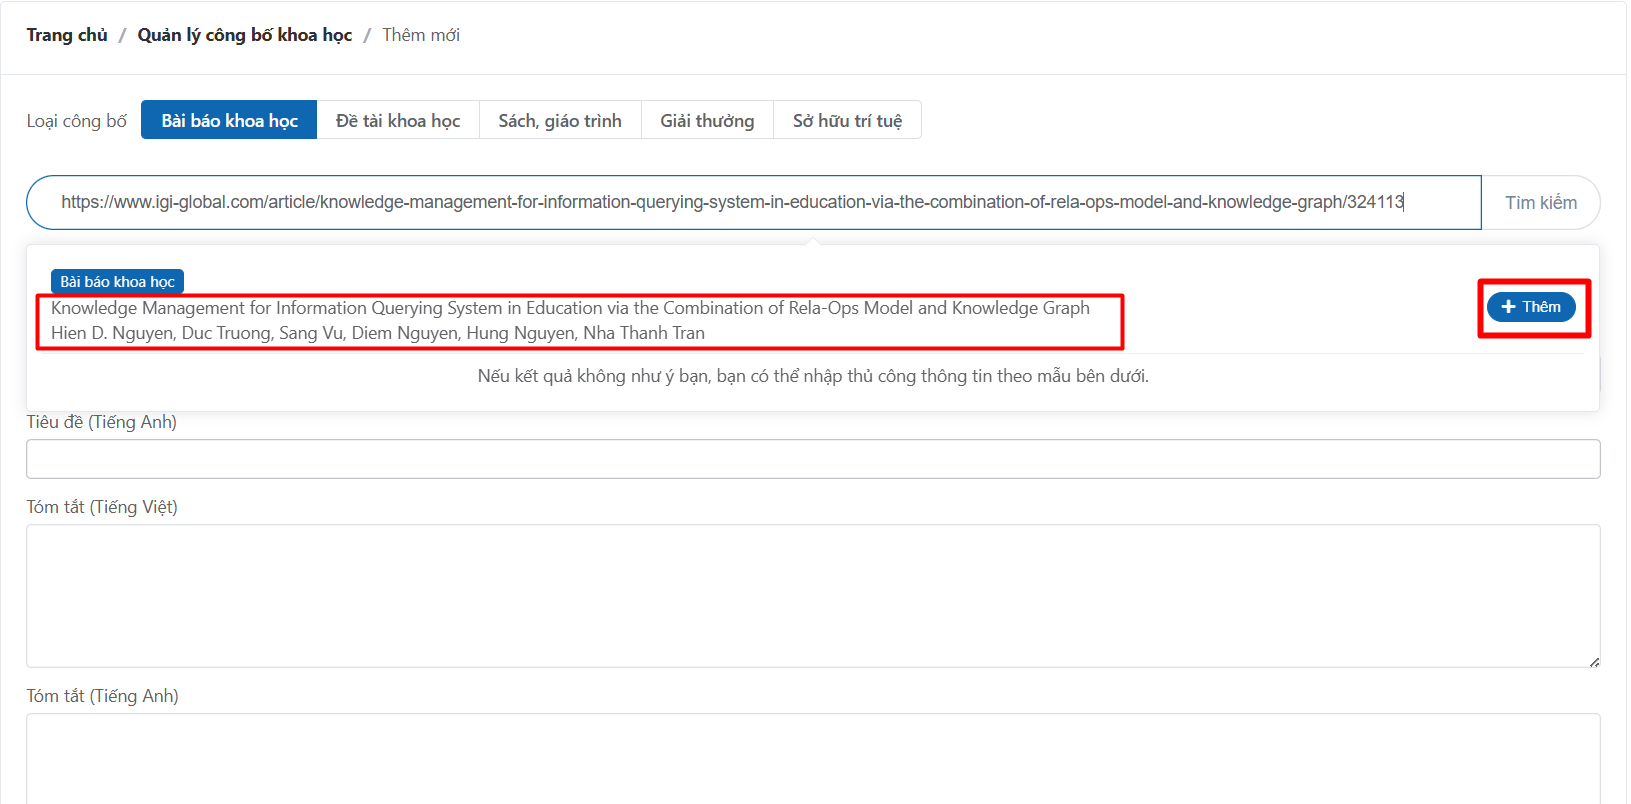Click the Thêm mới breadcrumb text

point(421,35)
